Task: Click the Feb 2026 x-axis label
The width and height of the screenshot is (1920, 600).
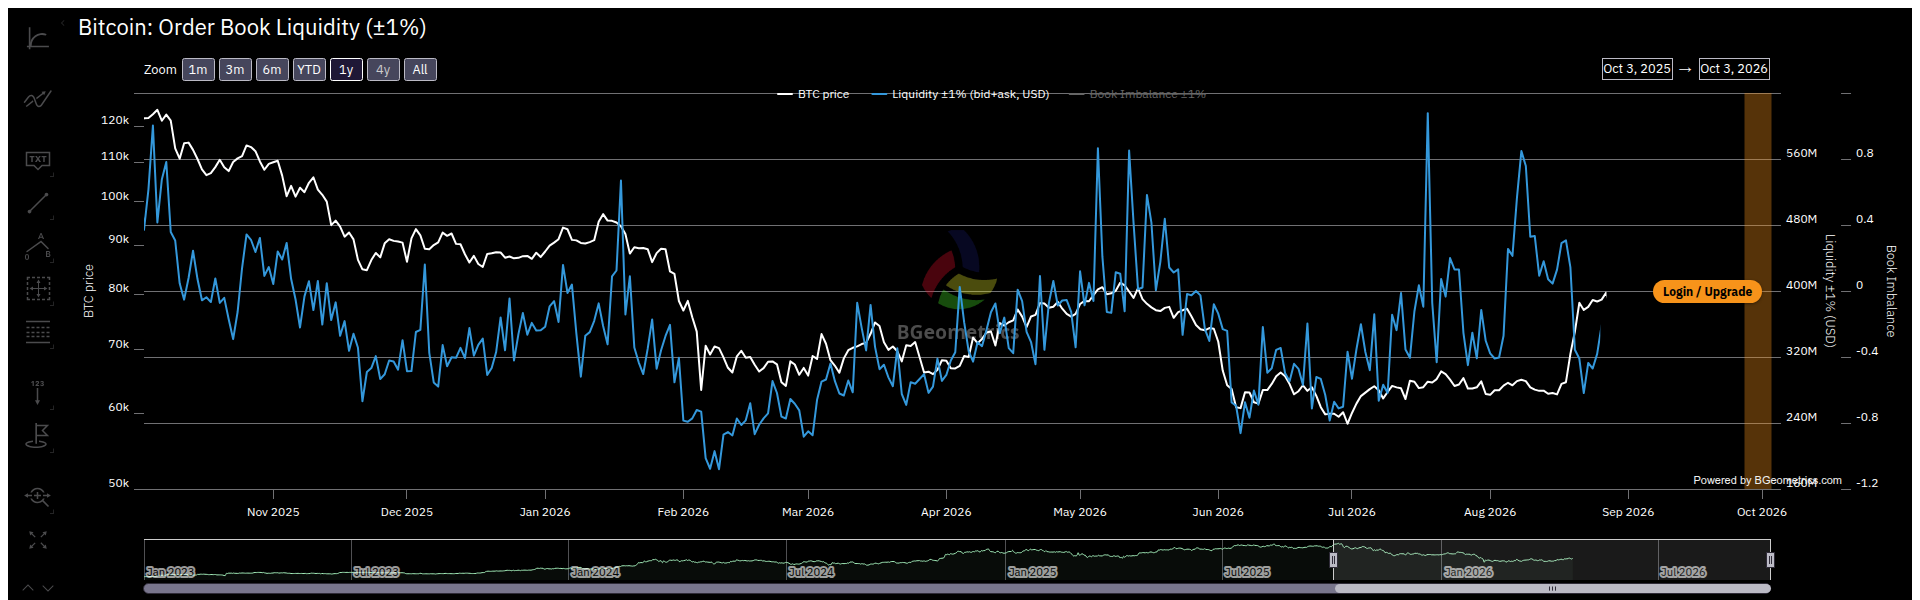Action: pyautogui.click(x=683, y=512)
